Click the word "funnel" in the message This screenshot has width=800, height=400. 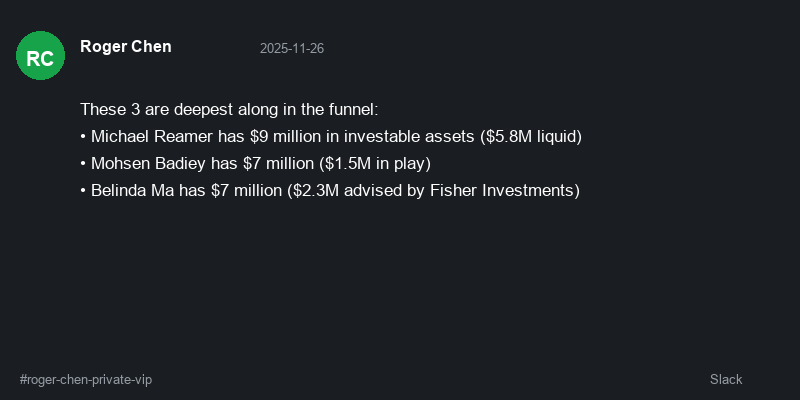(x=353, y=109)
